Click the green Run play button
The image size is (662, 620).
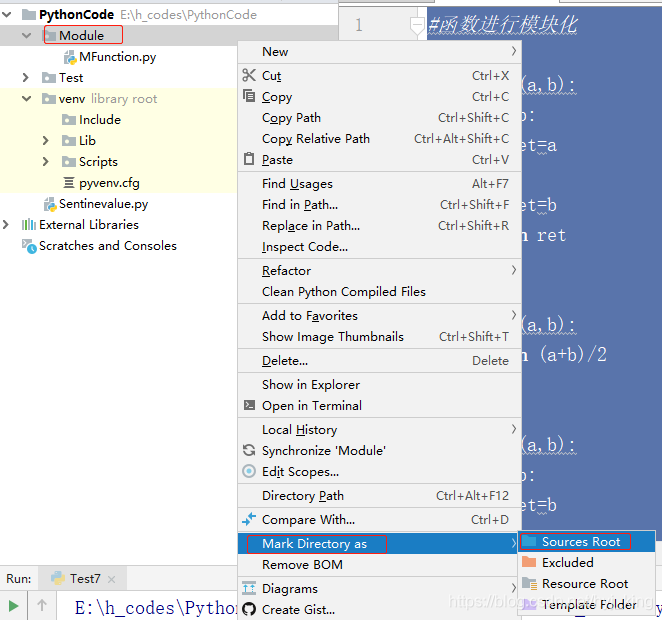pos(13,606)
